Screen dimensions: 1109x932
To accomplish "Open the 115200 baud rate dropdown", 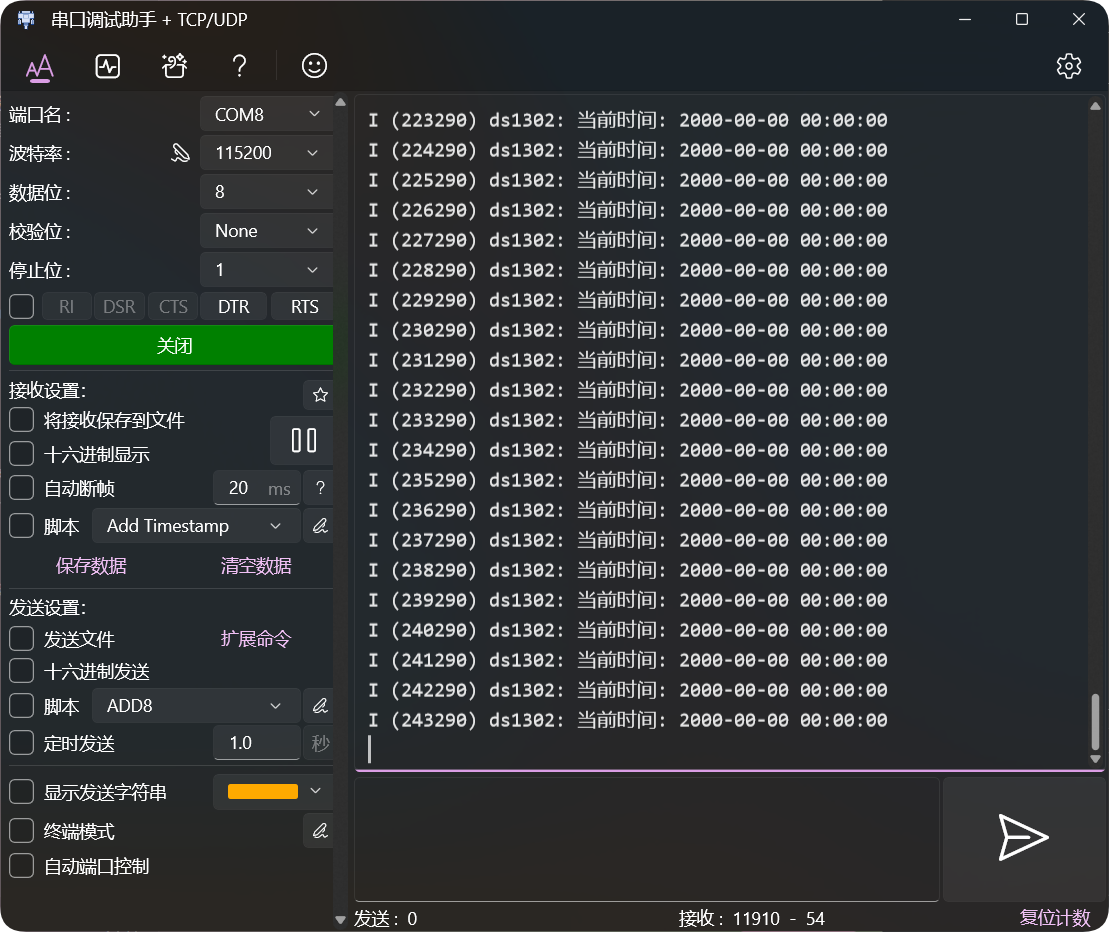I will (x=267, y=153).
